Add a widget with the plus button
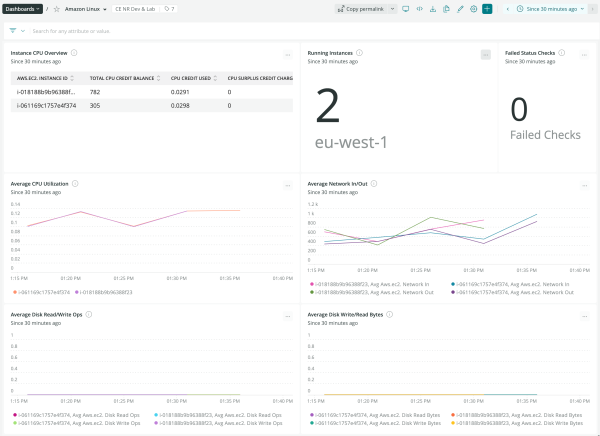 (x=487, y=8)
